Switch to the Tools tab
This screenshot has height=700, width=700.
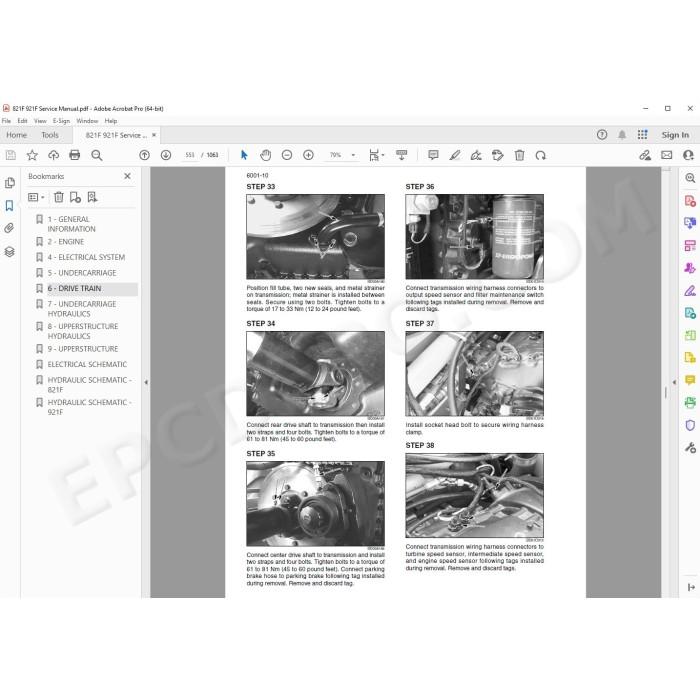coord(50,135)
